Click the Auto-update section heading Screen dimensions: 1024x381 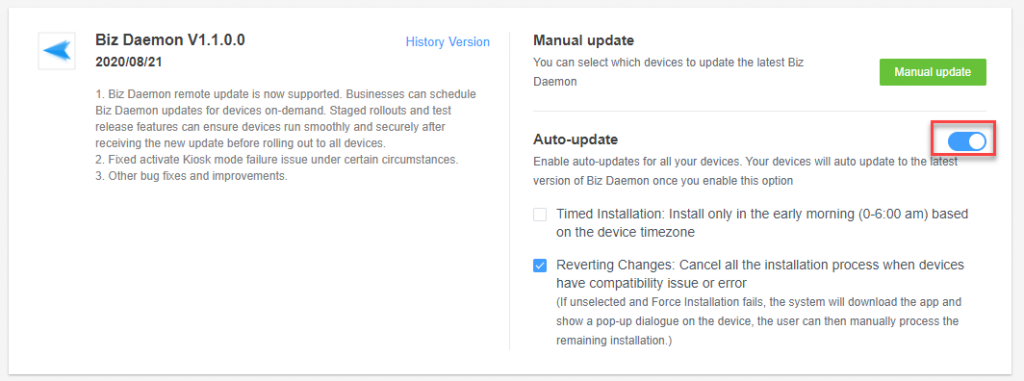pyautogui.click(x=575, y=139)
